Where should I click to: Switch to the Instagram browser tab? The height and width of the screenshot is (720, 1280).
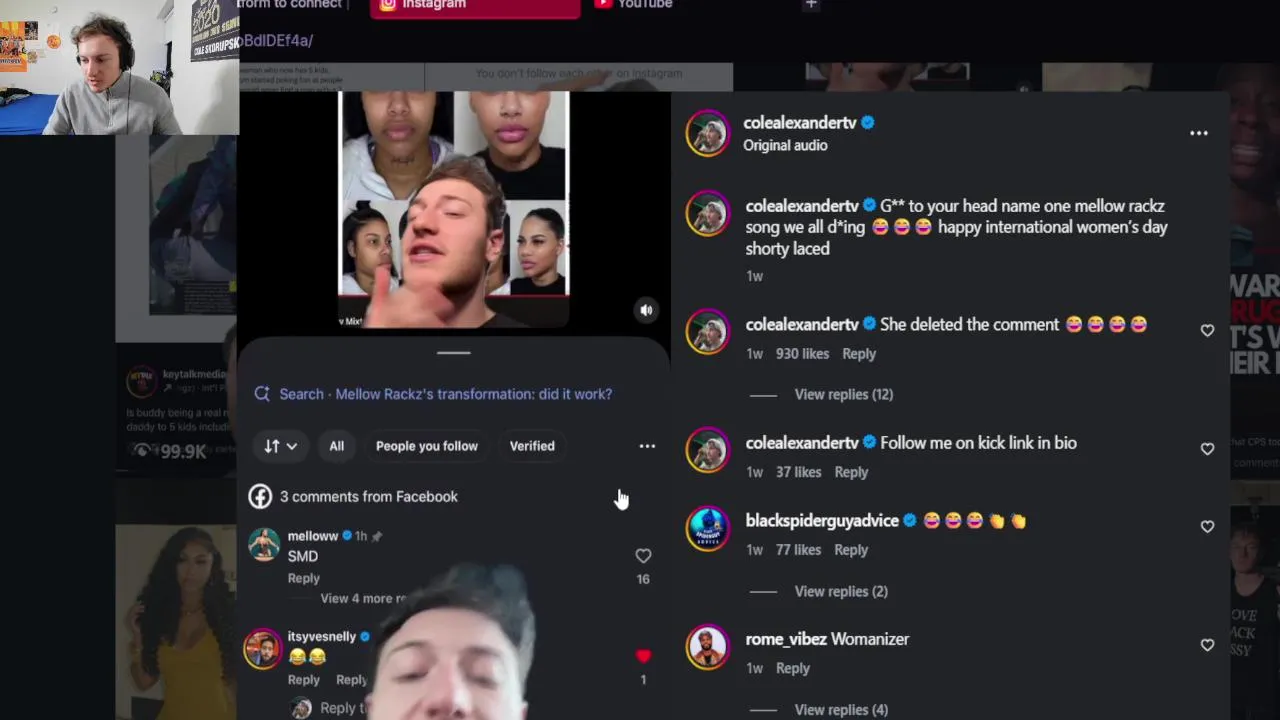click(x=475, y=6)
